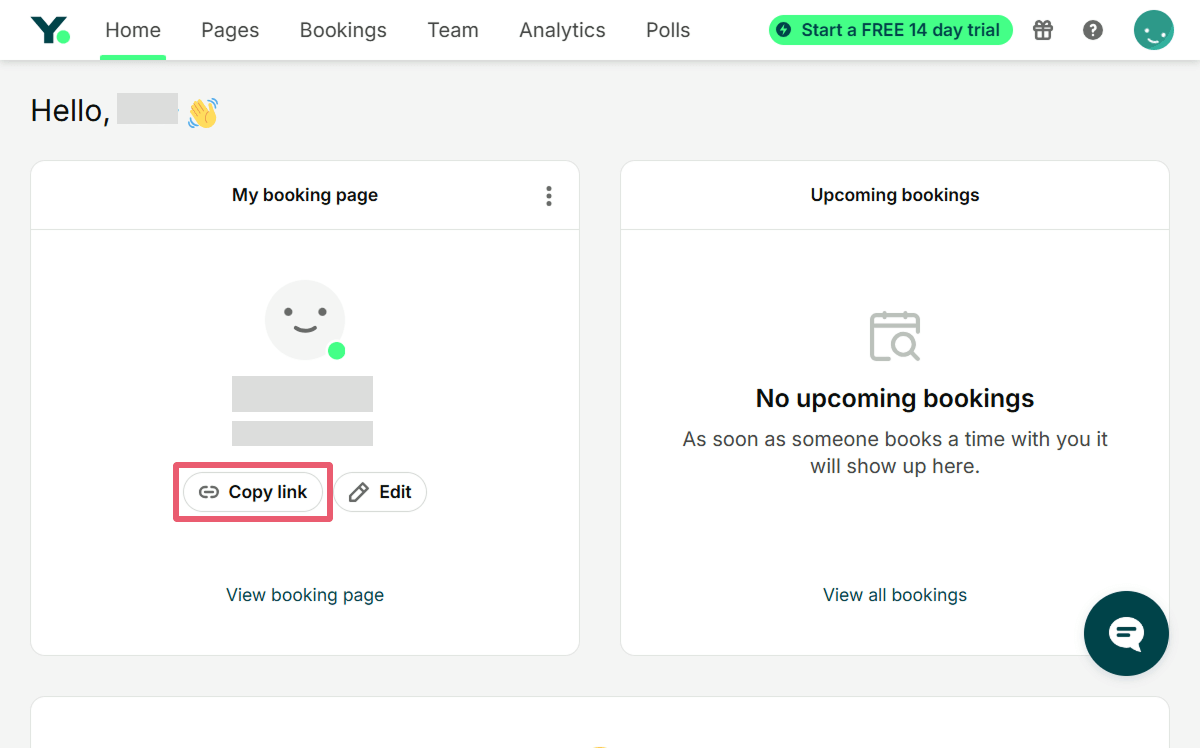Click the Edit booking page button
Image resolution: width=1200 pixels, height=748 pixels.
click(380, 492)
